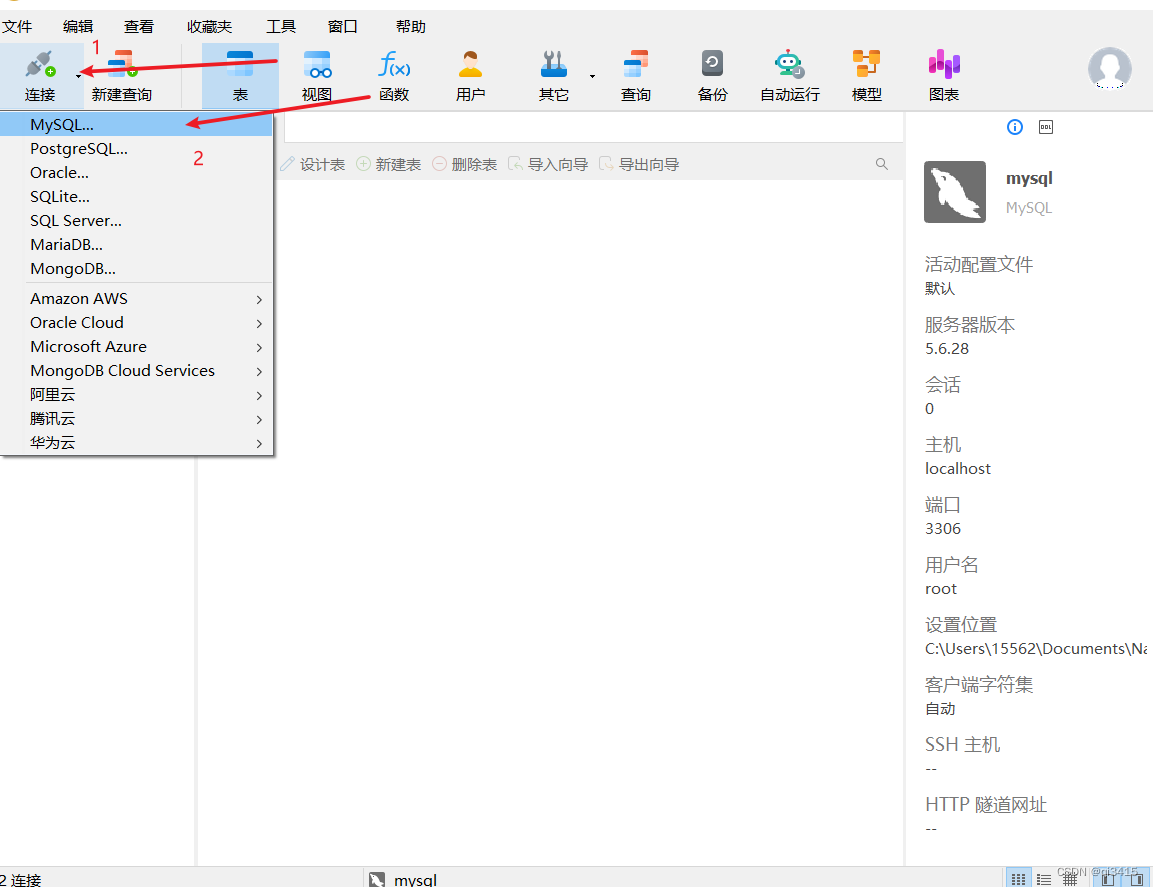Image resolution: width=1153 pixels, height=887 pixels.
Task: Click the 新建表 button
Action: pyautogui.click(x=388, y=164)
